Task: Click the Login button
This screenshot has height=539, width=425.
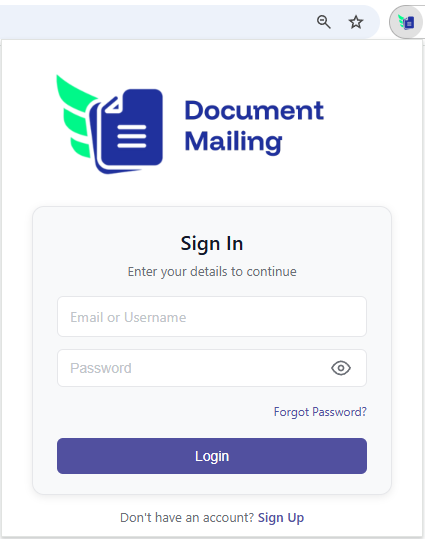Action: click(212, 456)
